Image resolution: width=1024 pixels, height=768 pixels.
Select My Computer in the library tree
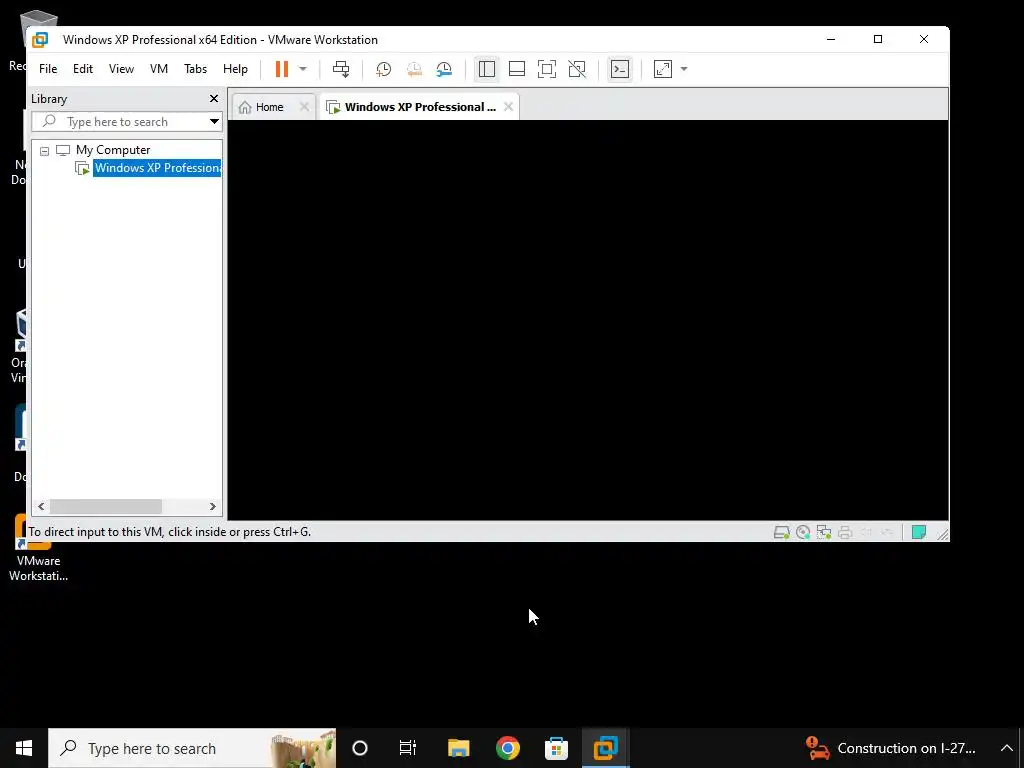112,150
